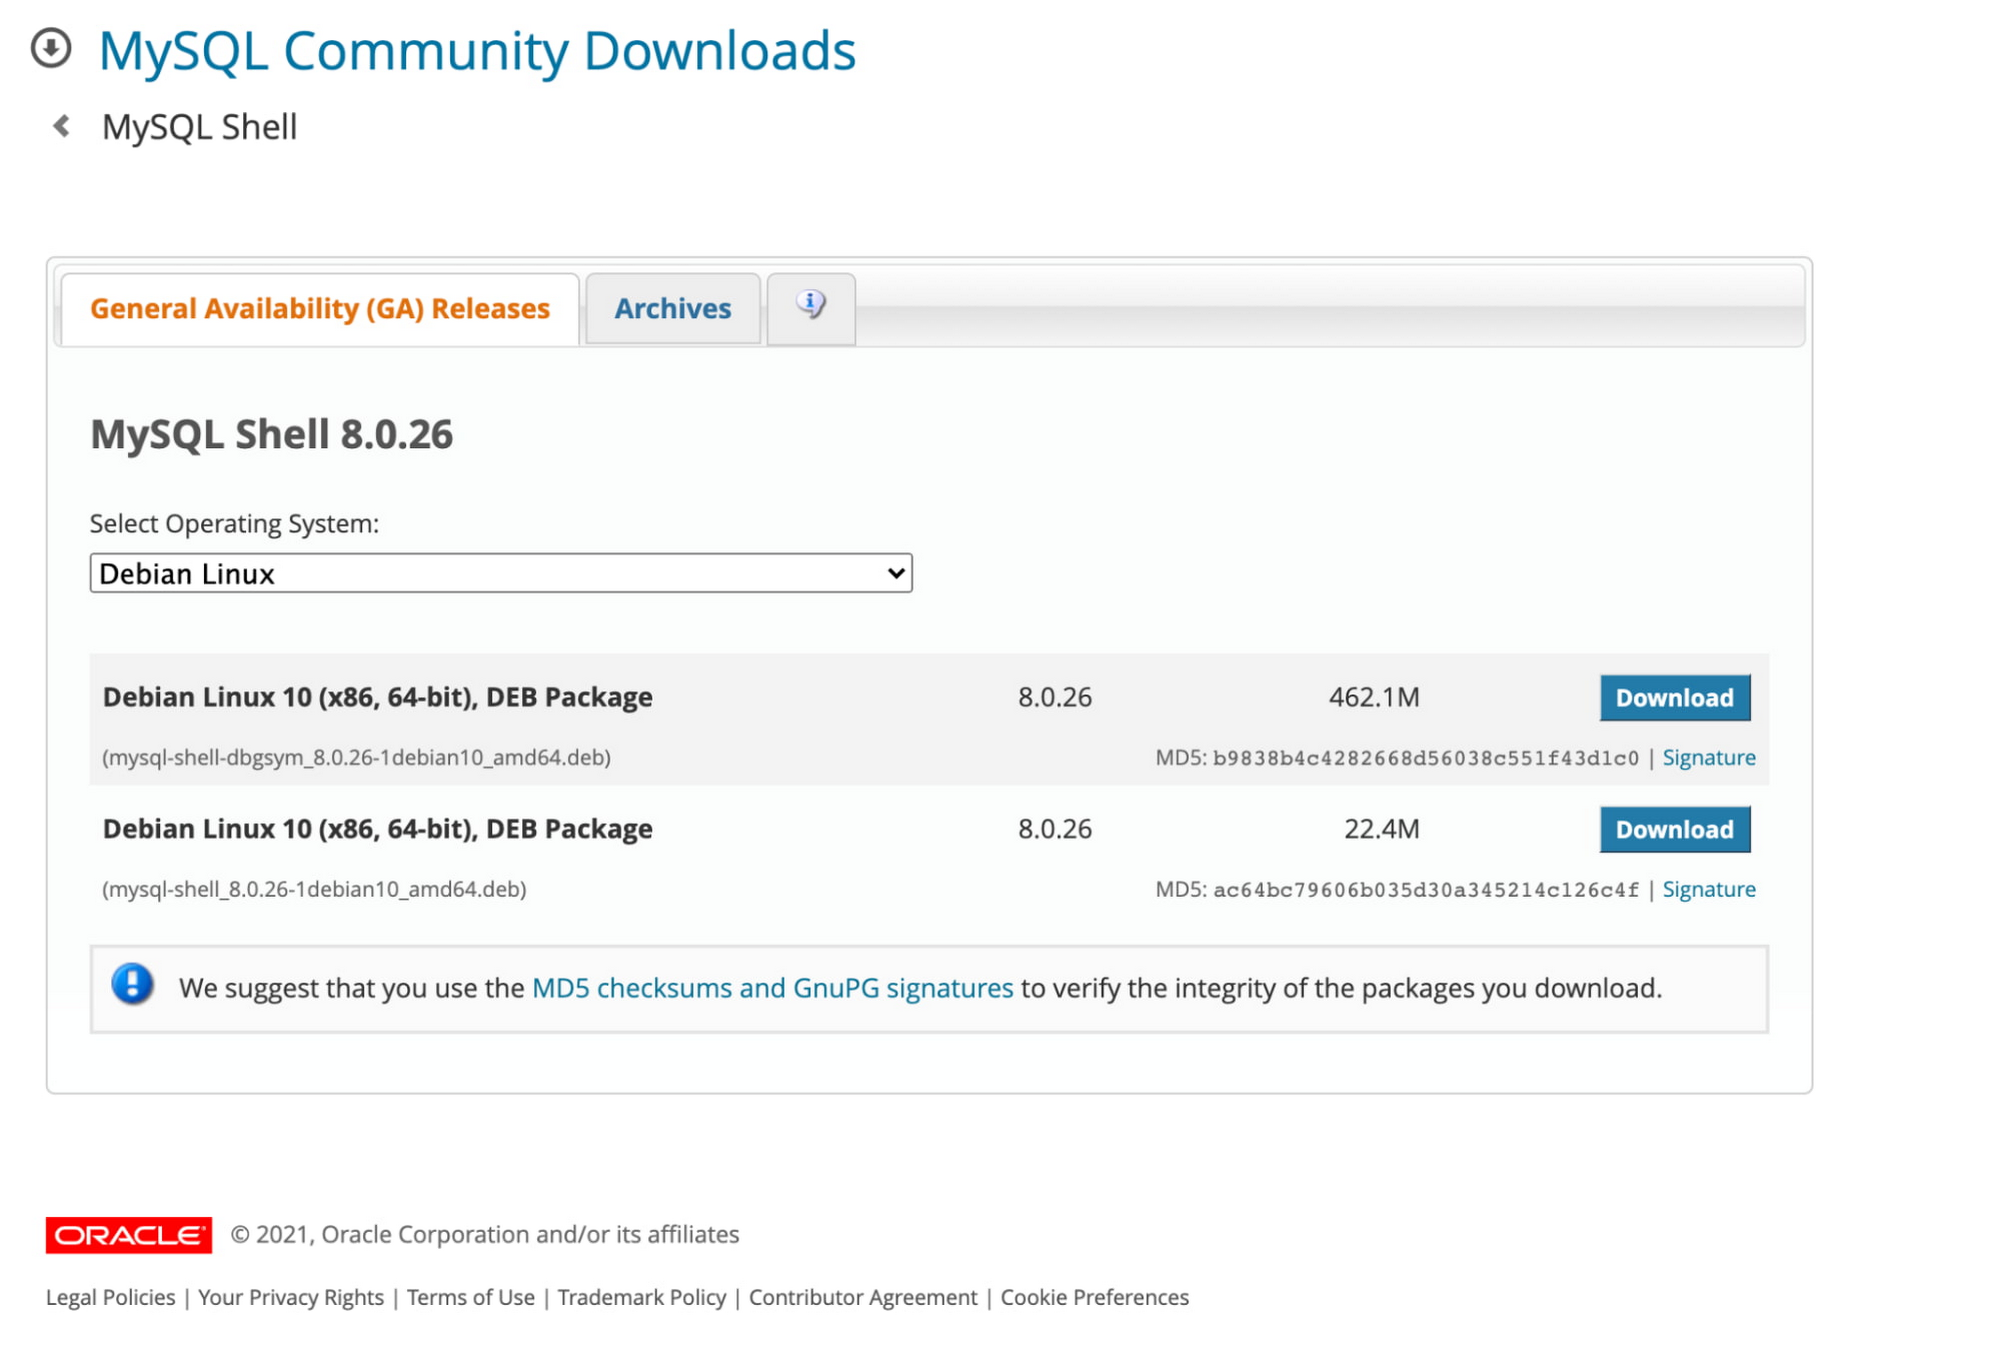The width and height of the screenshot is (2000, 1360).
Task: Click the Oracle Corporation copyright text
Action: click(485, 1235)
